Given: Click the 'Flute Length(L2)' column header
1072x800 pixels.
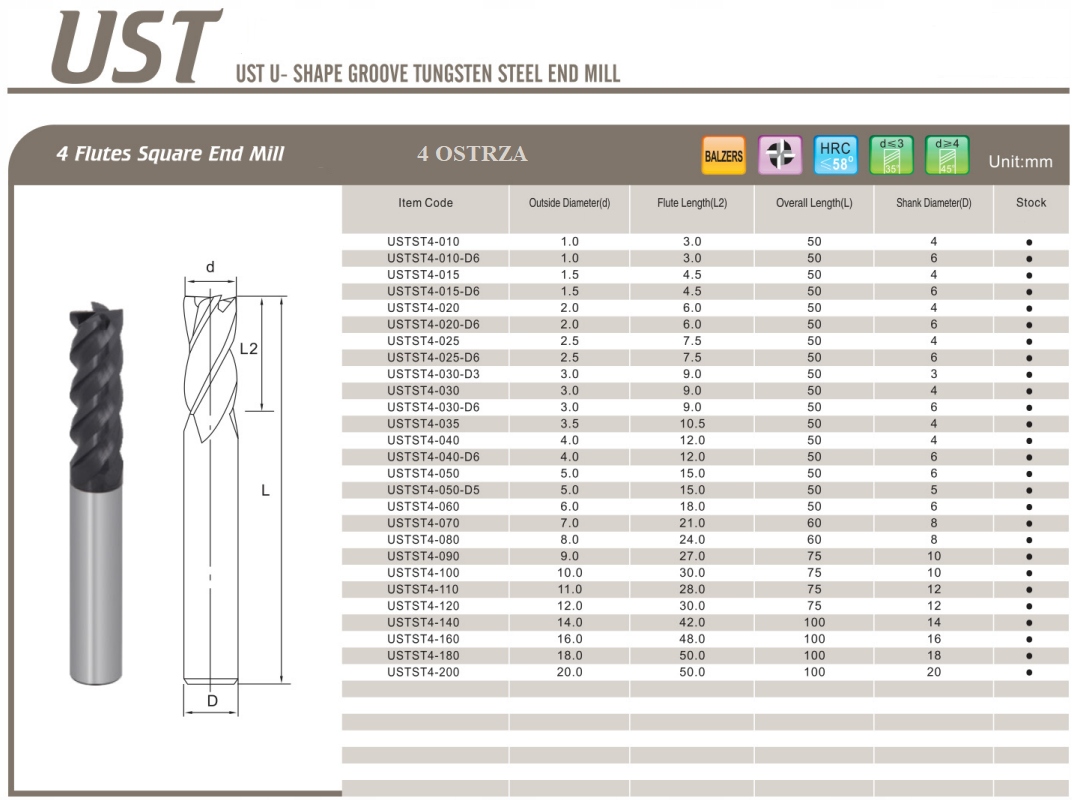Looking at the screenshot, I should [692, 203].
